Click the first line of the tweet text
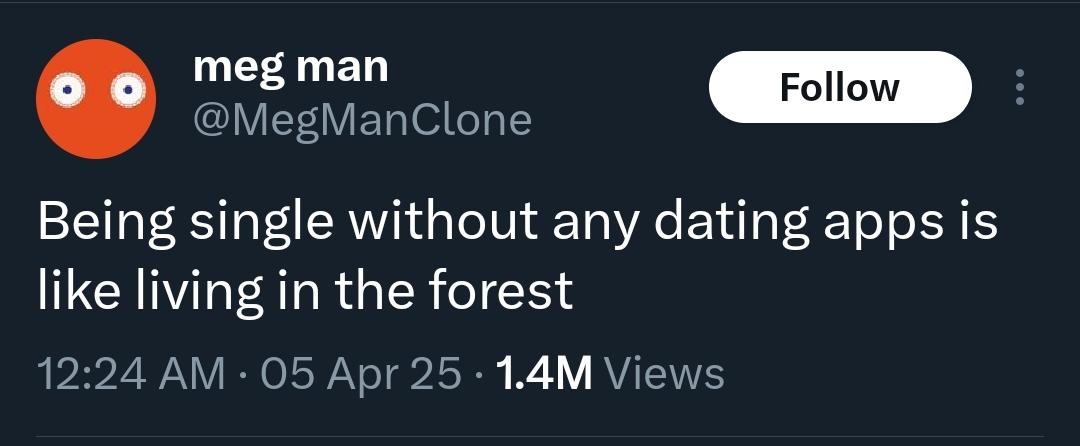This screenshot has height=446, width=1080. coord(517,224)
